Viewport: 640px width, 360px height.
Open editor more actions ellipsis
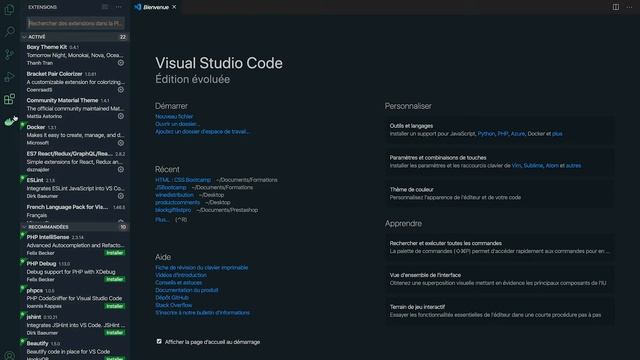tap(629, 7)
